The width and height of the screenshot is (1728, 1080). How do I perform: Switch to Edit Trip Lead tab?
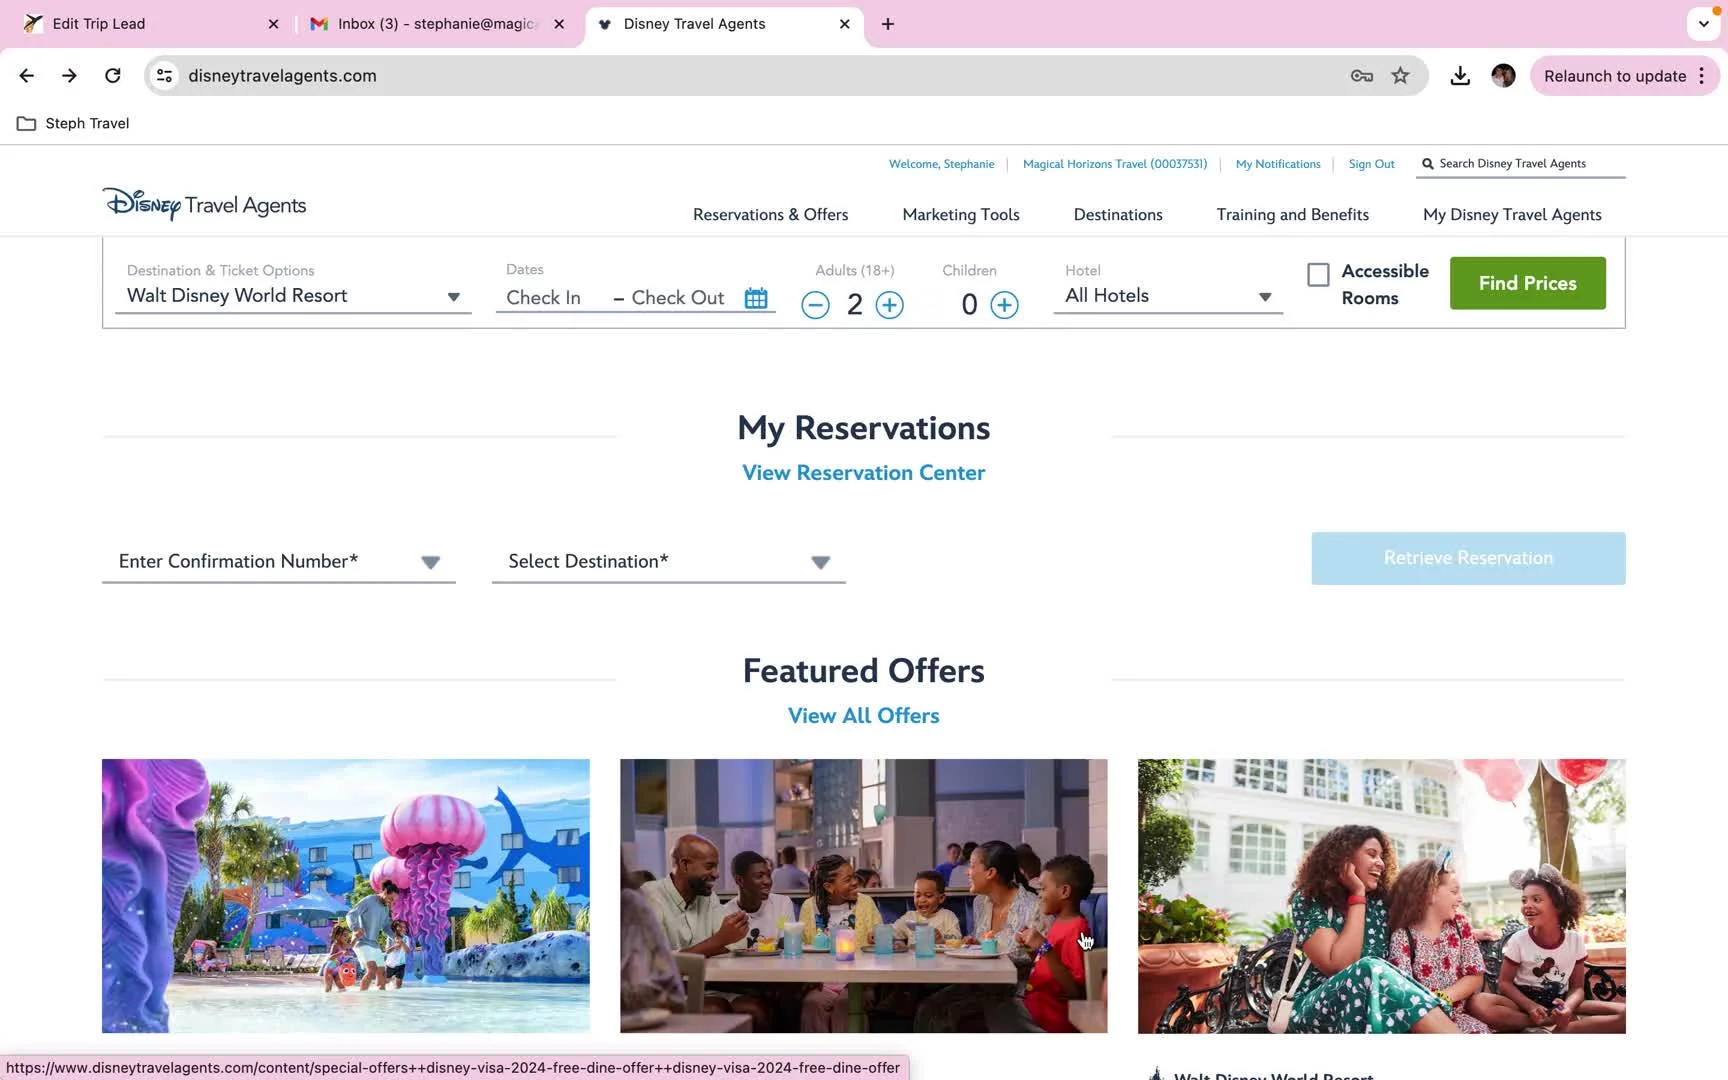coord(150,24)
